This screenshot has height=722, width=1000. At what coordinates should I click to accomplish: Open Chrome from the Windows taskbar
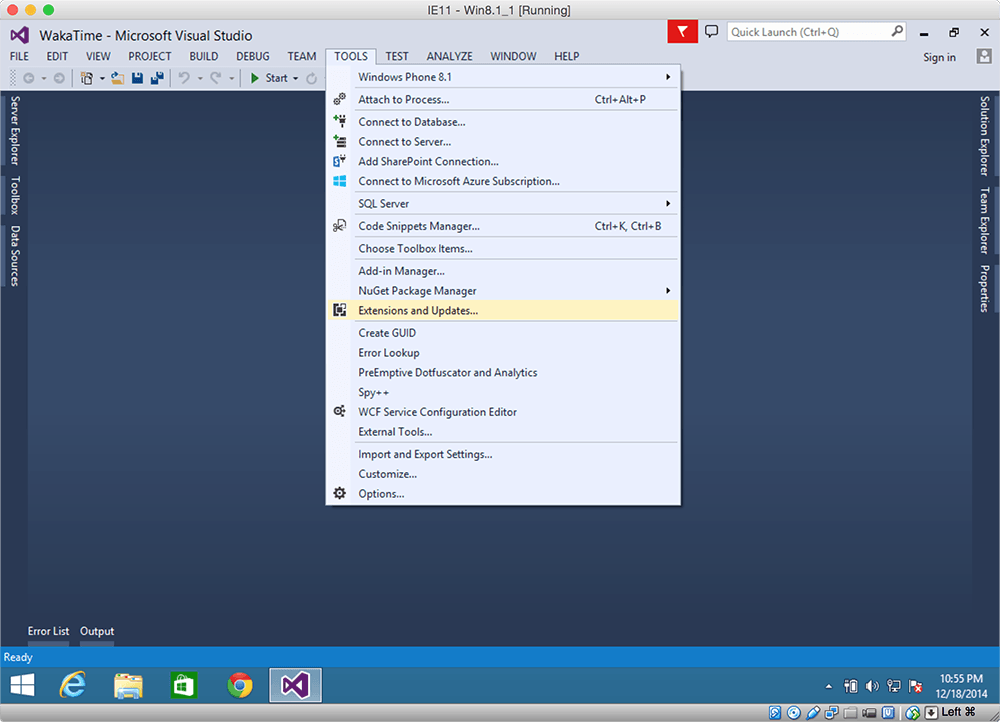239,685
